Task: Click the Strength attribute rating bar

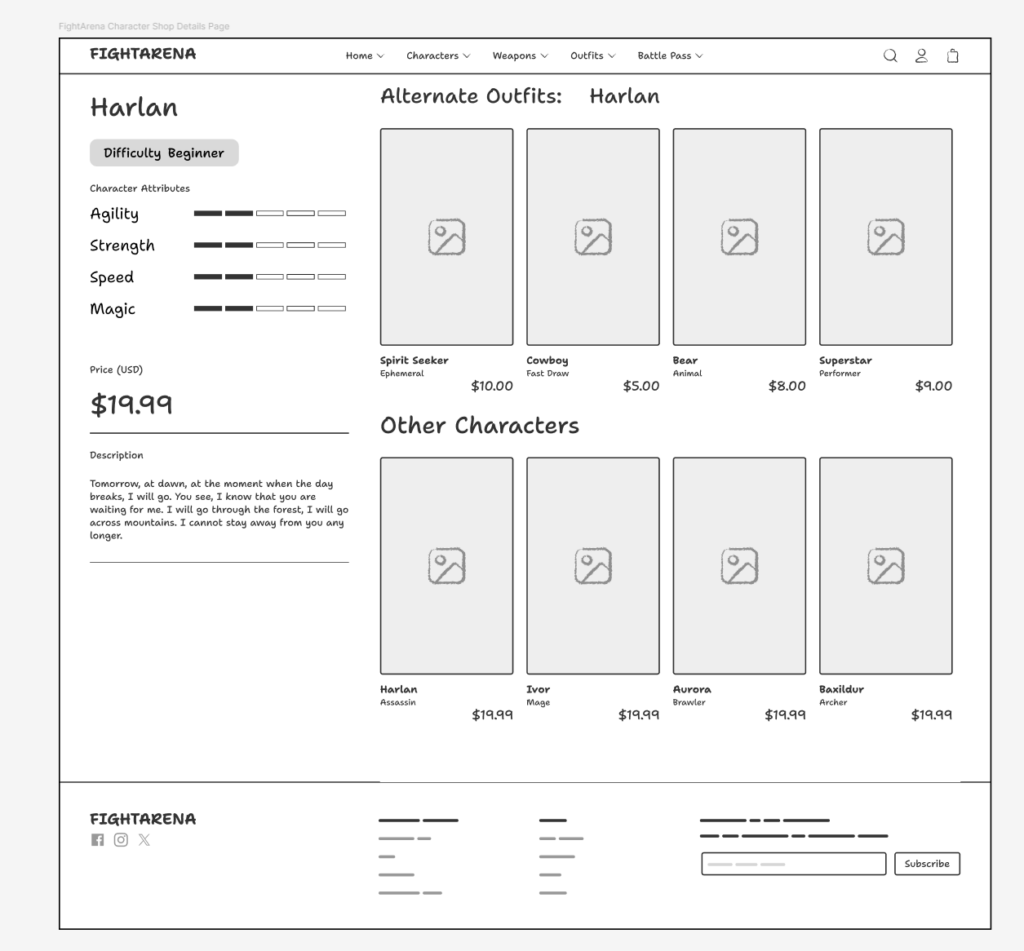Action: [269, 245]
